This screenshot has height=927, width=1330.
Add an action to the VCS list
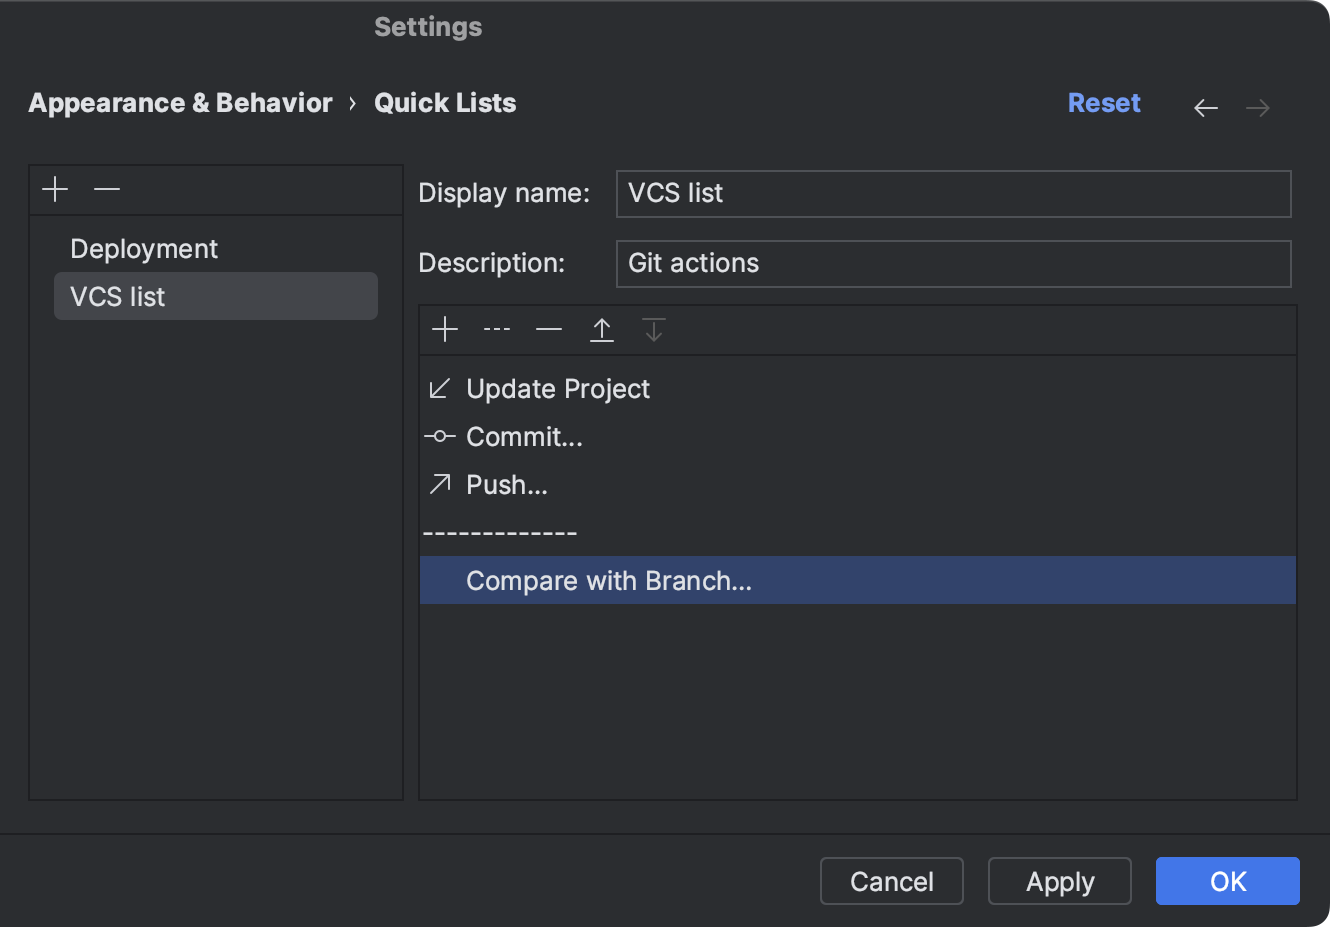pyautogui.click(x=444, y=329)
